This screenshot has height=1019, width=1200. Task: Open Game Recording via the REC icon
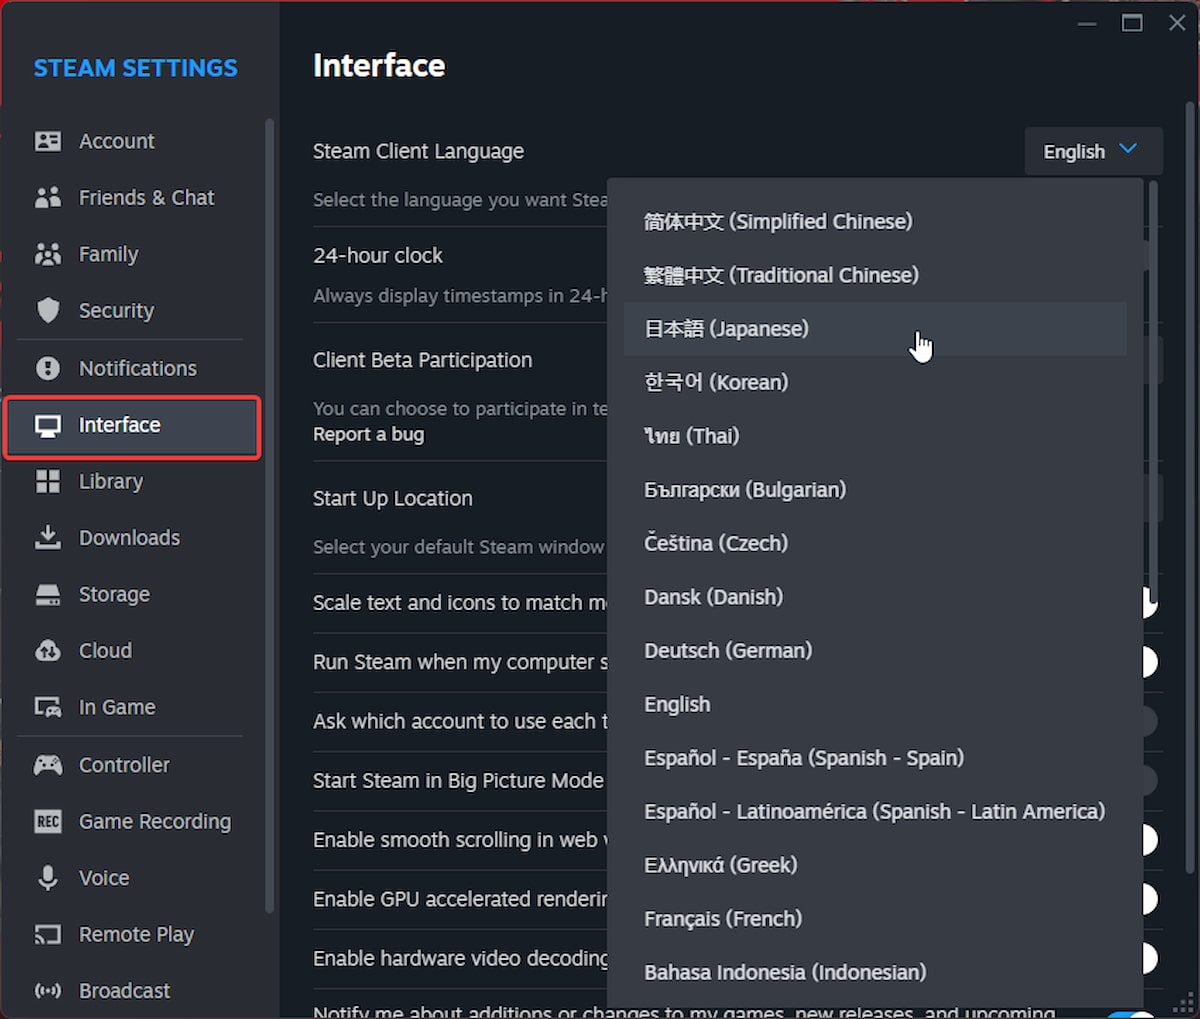coord(47,821)
